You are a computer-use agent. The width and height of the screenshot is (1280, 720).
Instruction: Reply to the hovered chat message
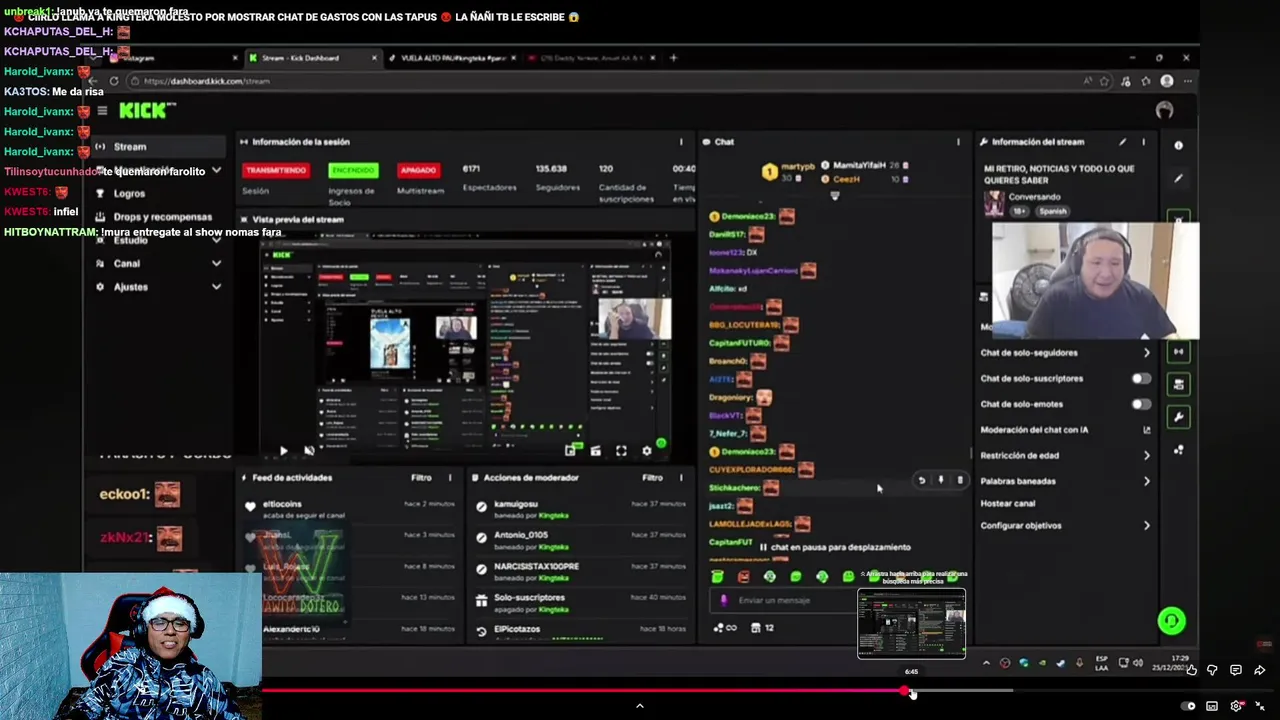[922, 480]
